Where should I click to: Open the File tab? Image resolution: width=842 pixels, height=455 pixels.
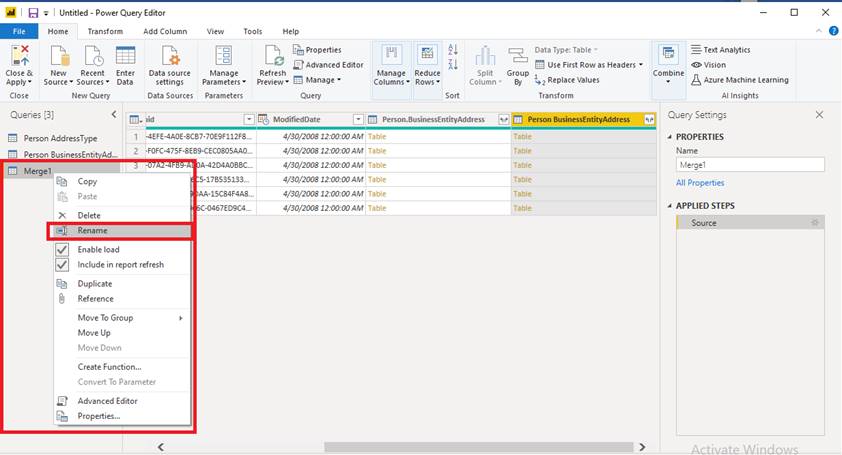tap(19, 31)
